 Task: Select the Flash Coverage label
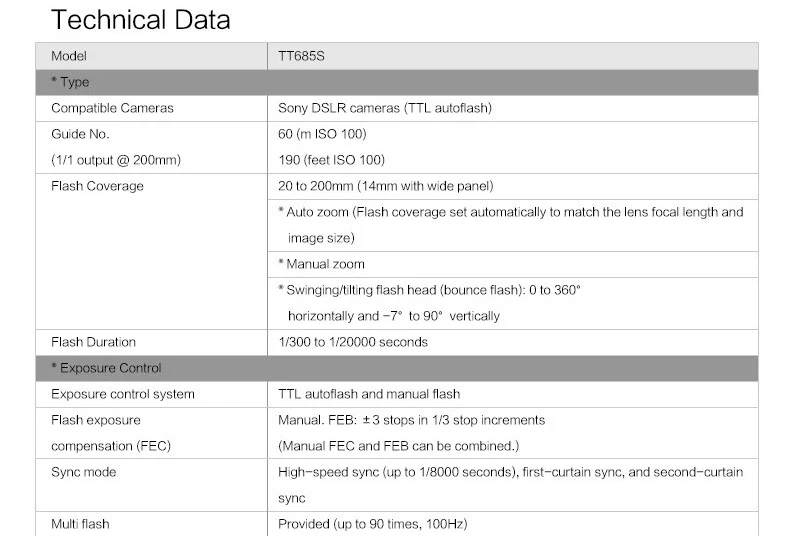[x=97, y=186]
